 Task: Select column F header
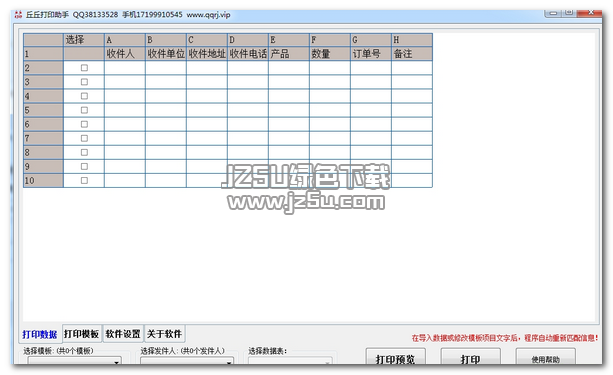[330, 40]
